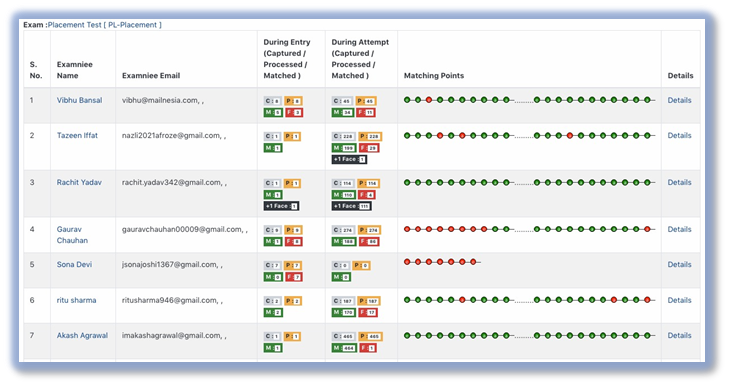Click the F: 17 failed badge for ritu sharma
This screenshot has height=390, width=733.
[x=368, y=312]
